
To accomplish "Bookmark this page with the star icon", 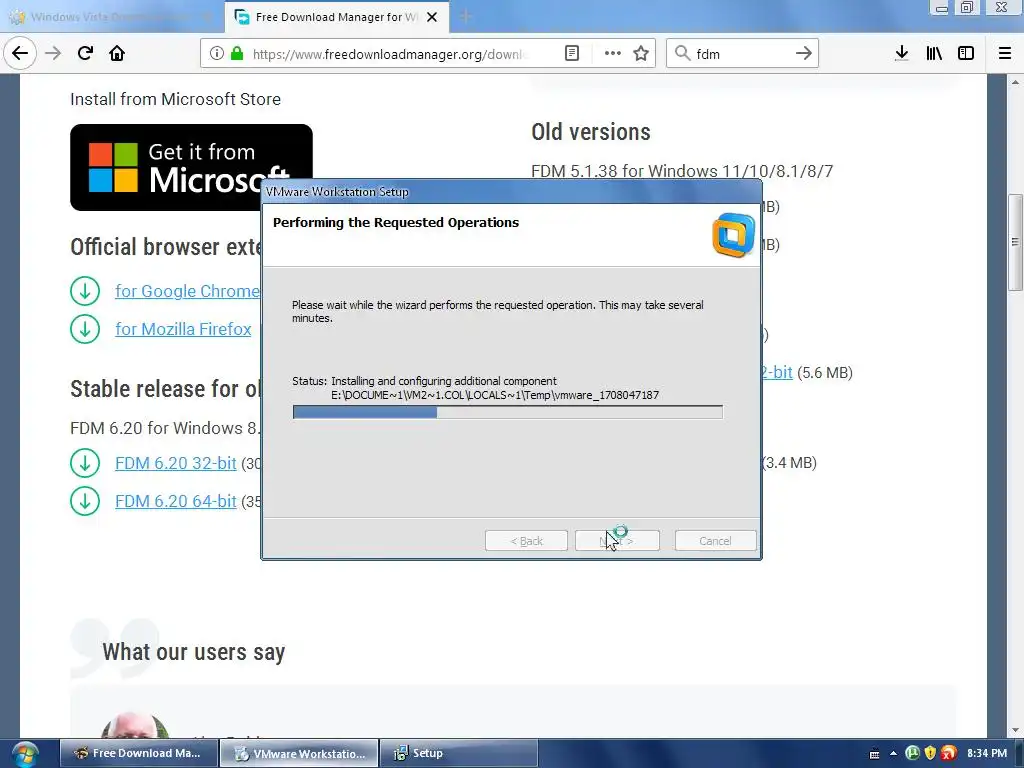I will click(641, 54).
